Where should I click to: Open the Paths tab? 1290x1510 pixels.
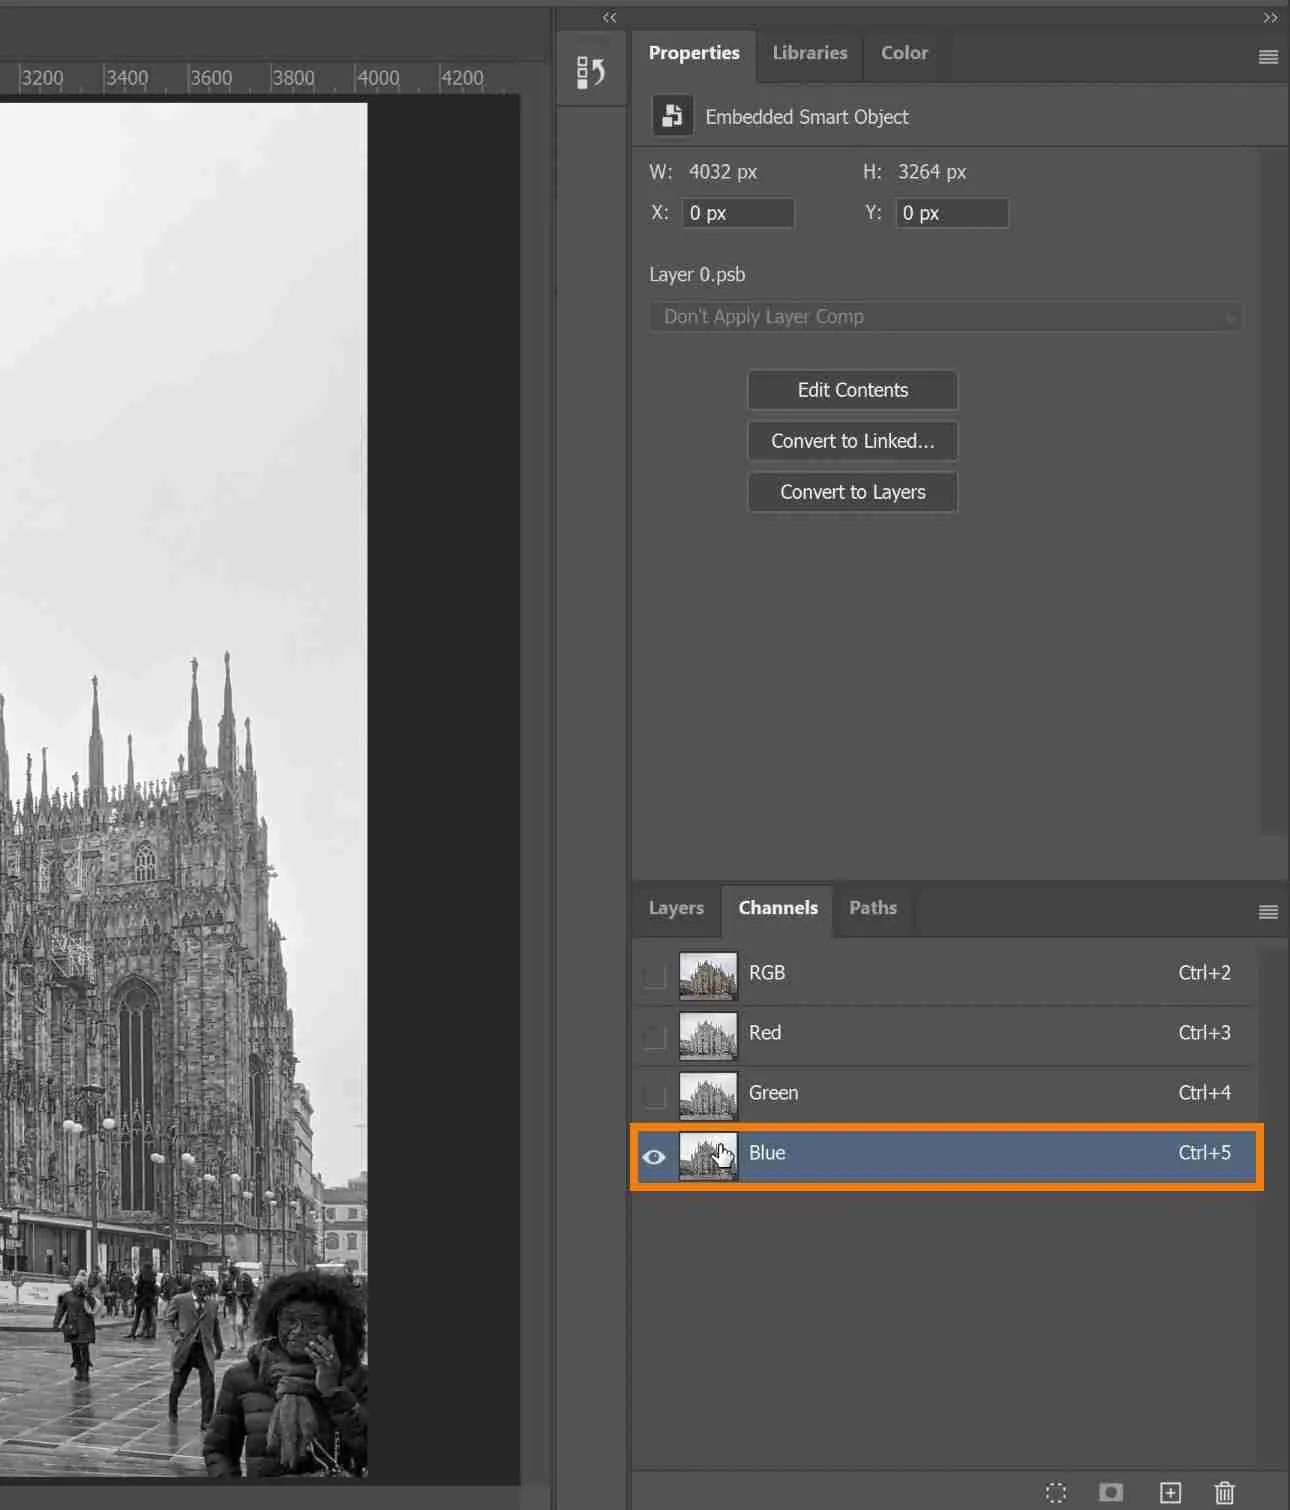(872, 908)
